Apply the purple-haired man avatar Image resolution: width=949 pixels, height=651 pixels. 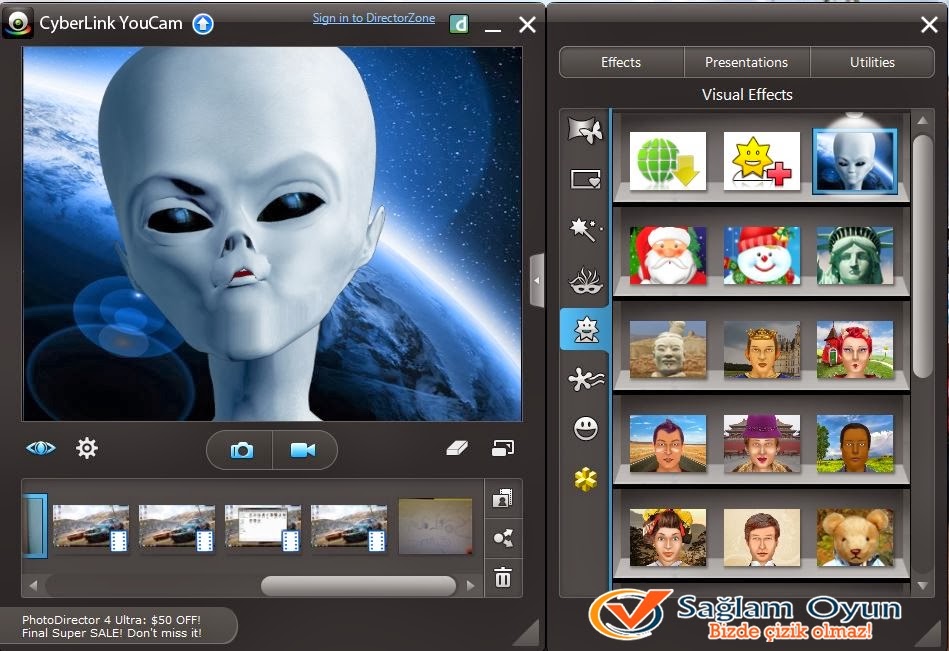668,443
